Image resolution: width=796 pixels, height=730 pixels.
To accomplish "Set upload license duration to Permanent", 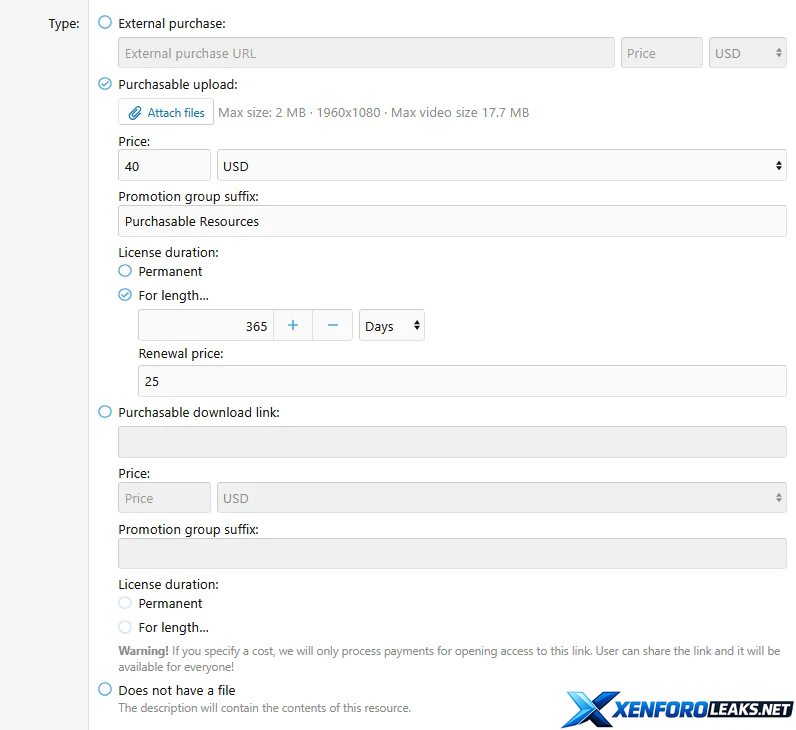I will (x=125, y=271).
